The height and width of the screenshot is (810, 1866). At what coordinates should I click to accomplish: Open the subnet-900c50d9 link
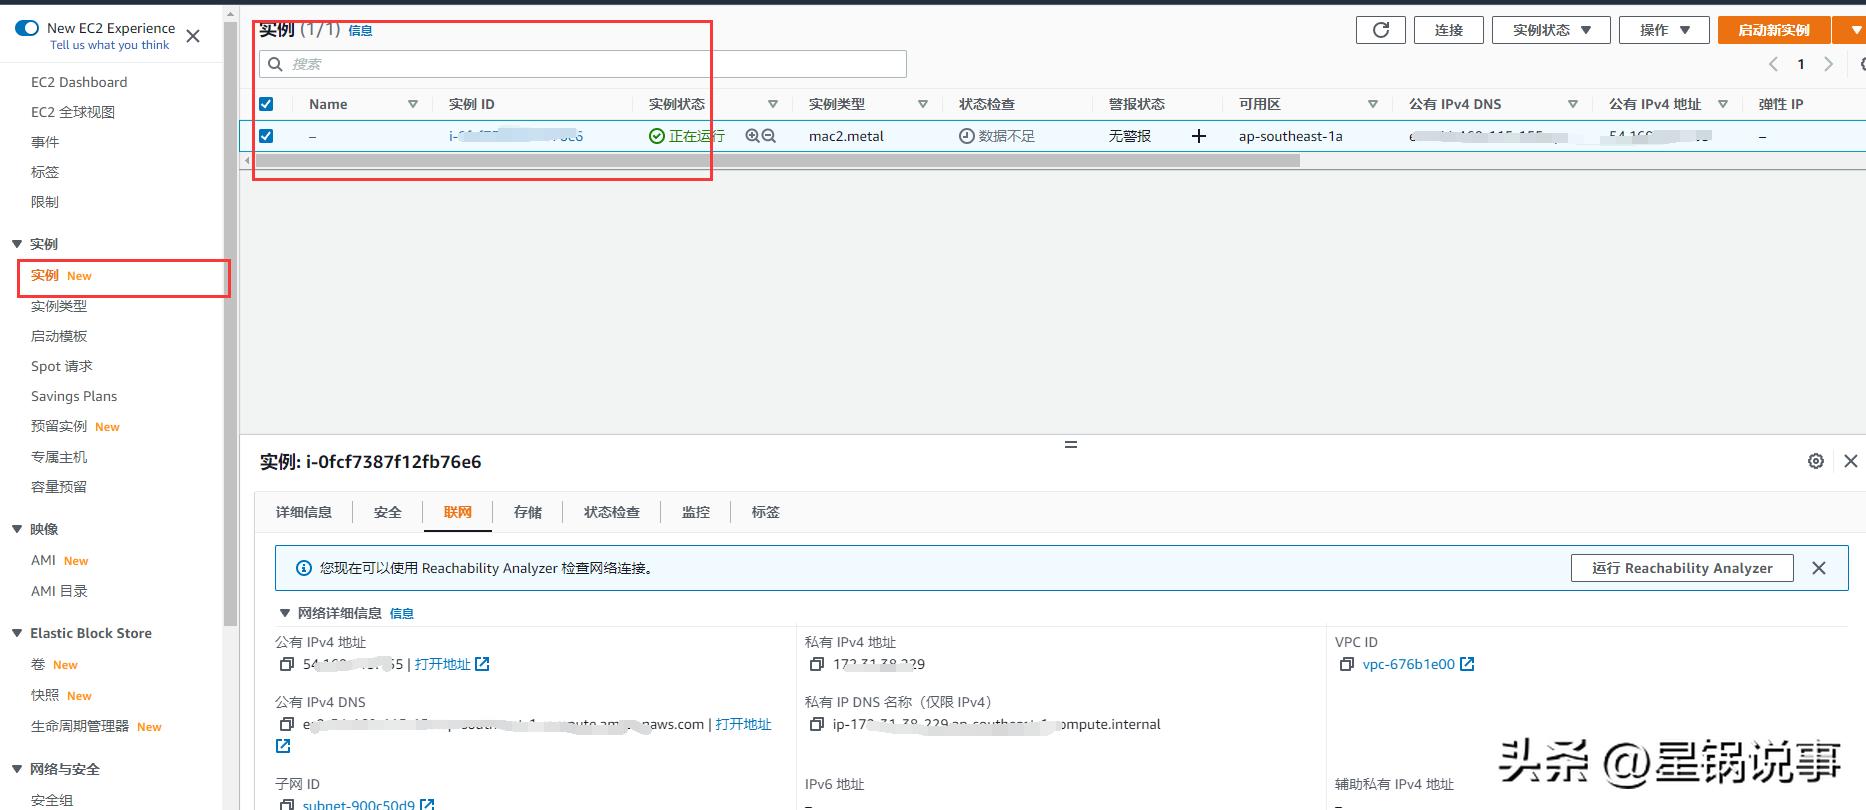coord(358,804)
